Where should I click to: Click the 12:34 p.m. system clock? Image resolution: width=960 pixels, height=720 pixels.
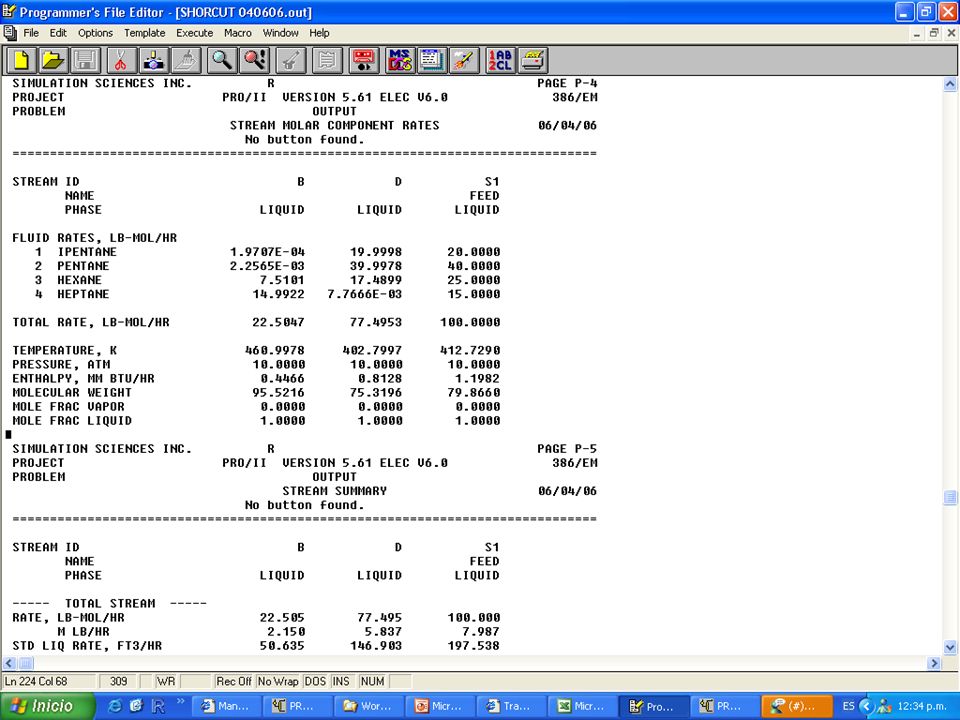[x=923, y=706]
